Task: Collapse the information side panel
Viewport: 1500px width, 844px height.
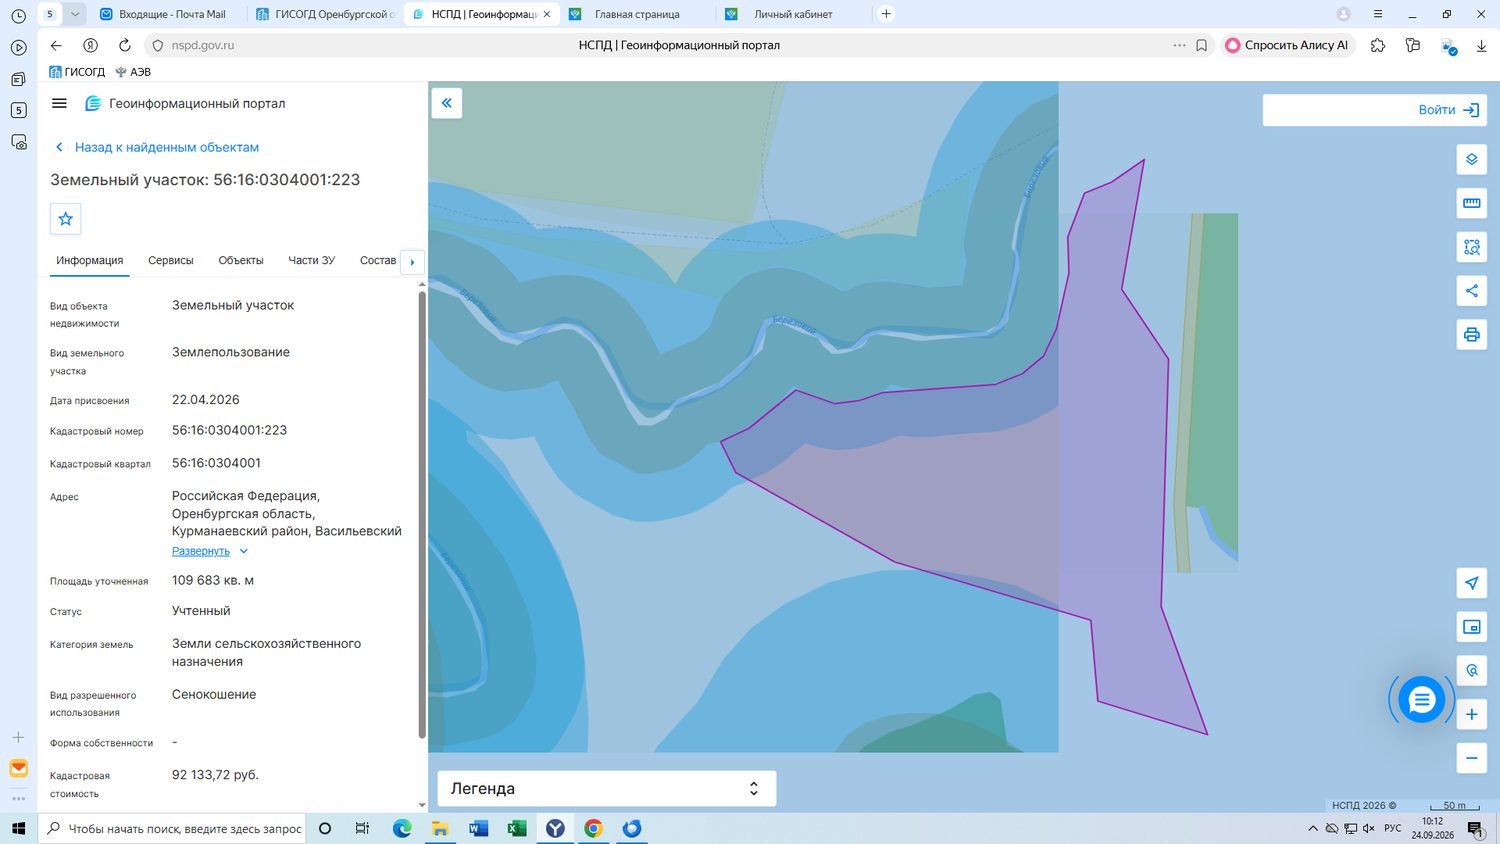Action: [446, 103]
